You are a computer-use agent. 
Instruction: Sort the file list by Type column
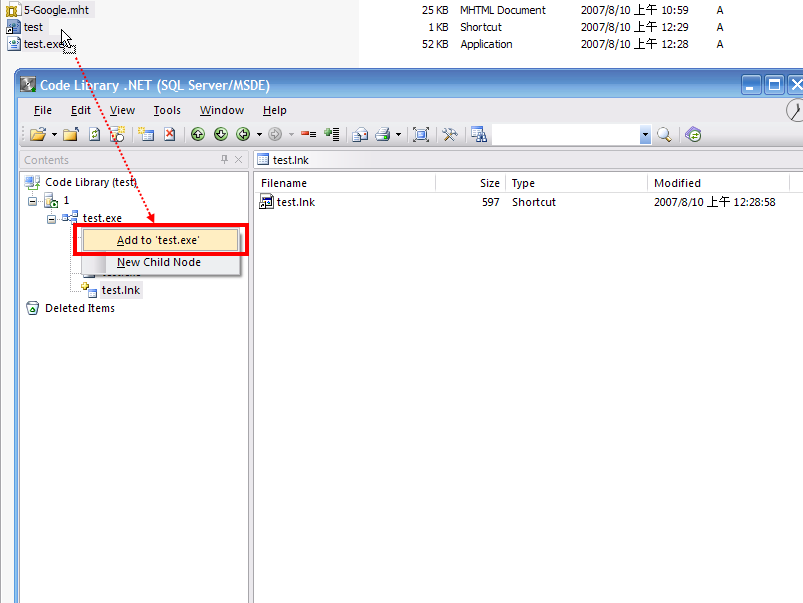coord(577,183)
